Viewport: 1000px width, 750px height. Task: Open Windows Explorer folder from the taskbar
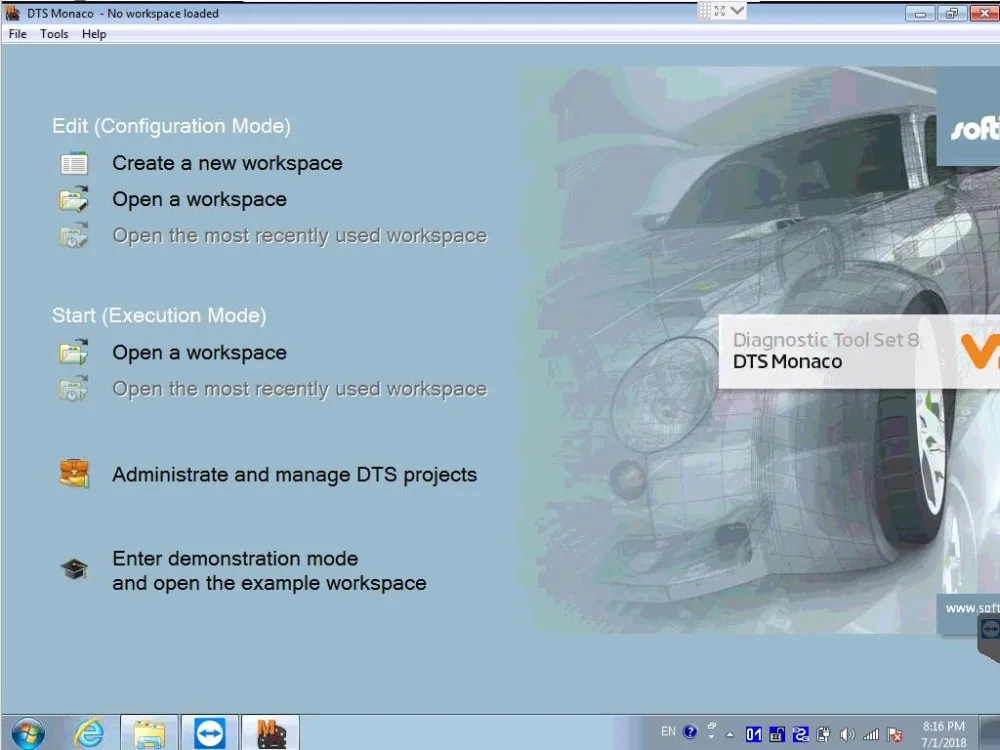[x=148, y=733]
